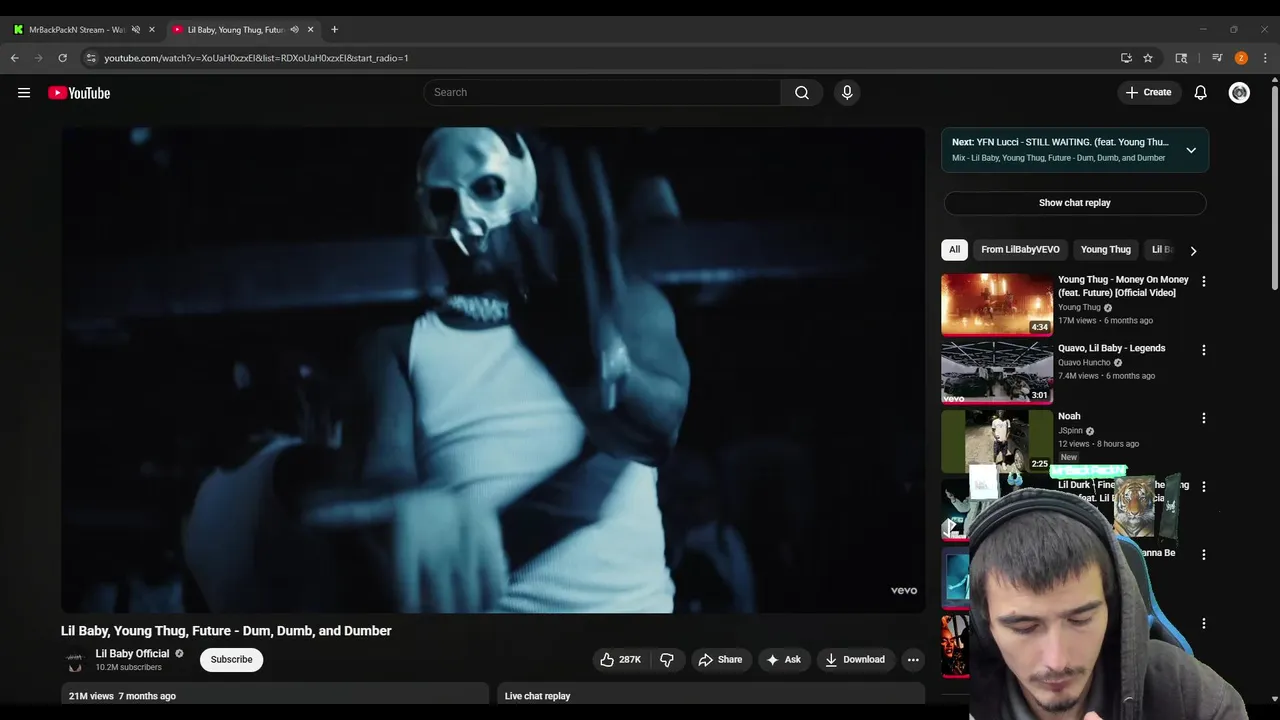Open the Create dropdown

tap(1148, 92)
